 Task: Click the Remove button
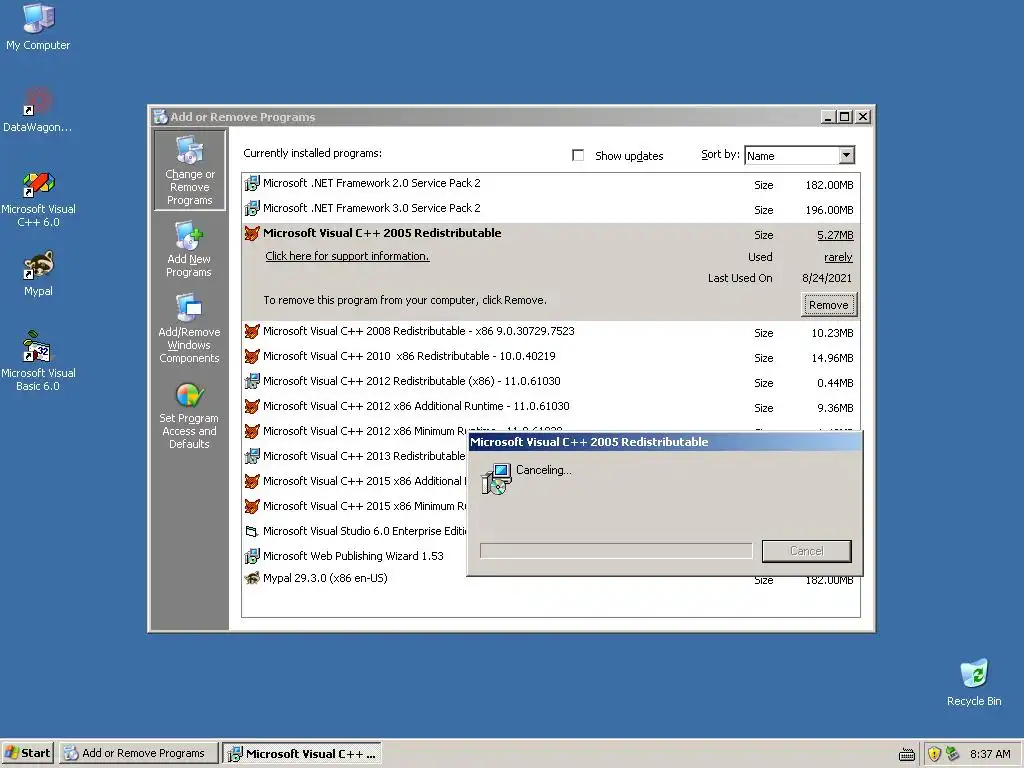pos(829,305)
